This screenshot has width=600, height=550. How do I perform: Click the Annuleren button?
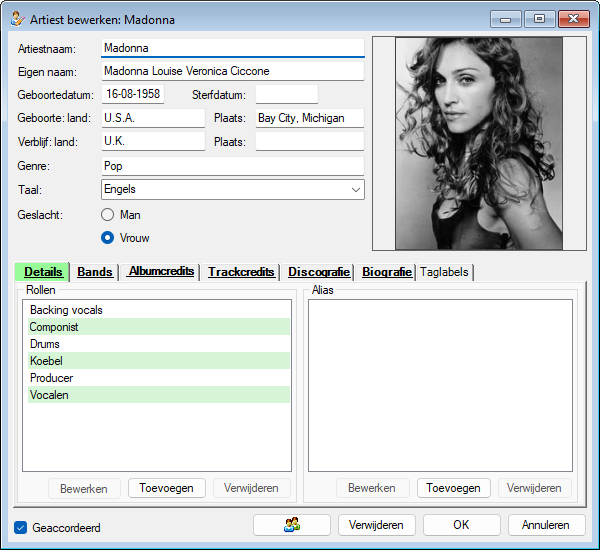(x=546, y=525)
